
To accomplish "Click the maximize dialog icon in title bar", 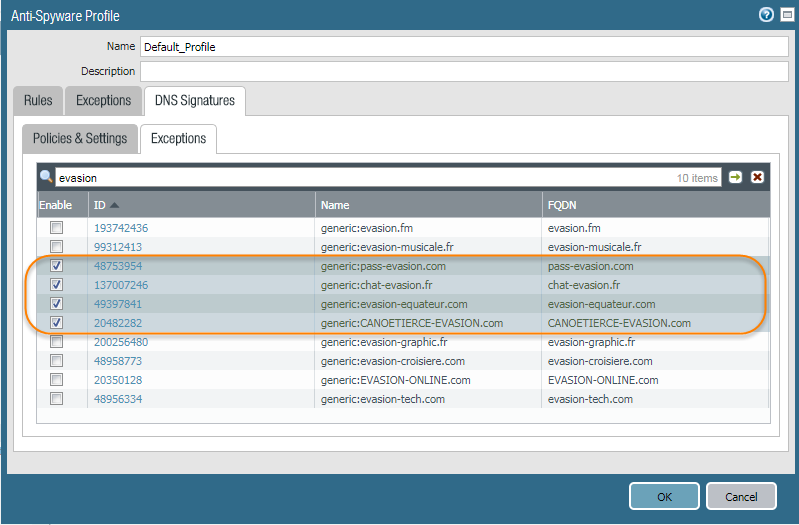I will point(784,15).
